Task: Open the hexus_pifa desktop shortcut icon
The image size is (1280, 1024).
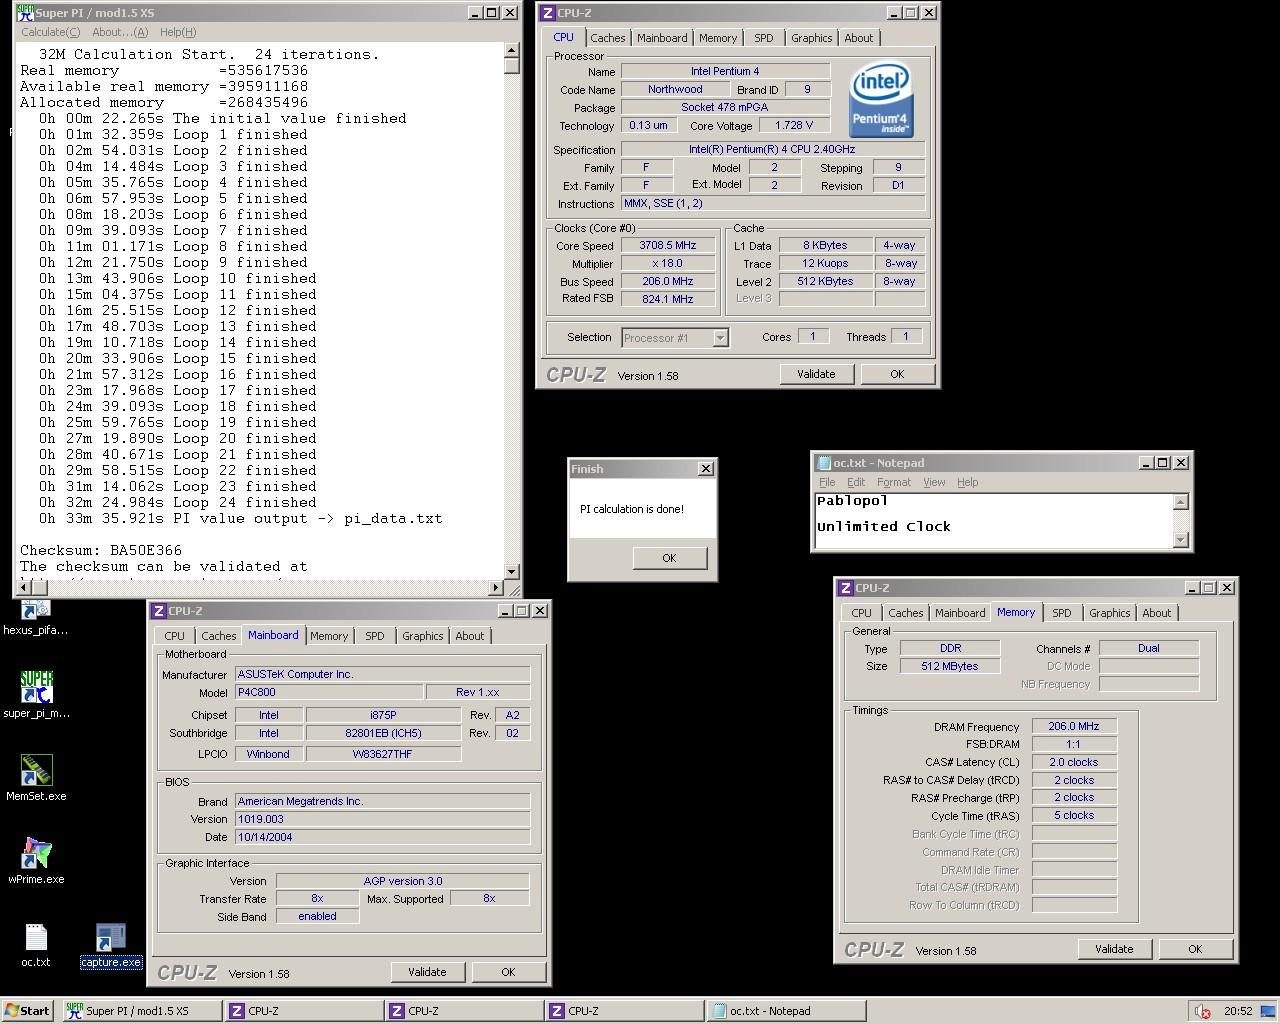Action: 35,610
